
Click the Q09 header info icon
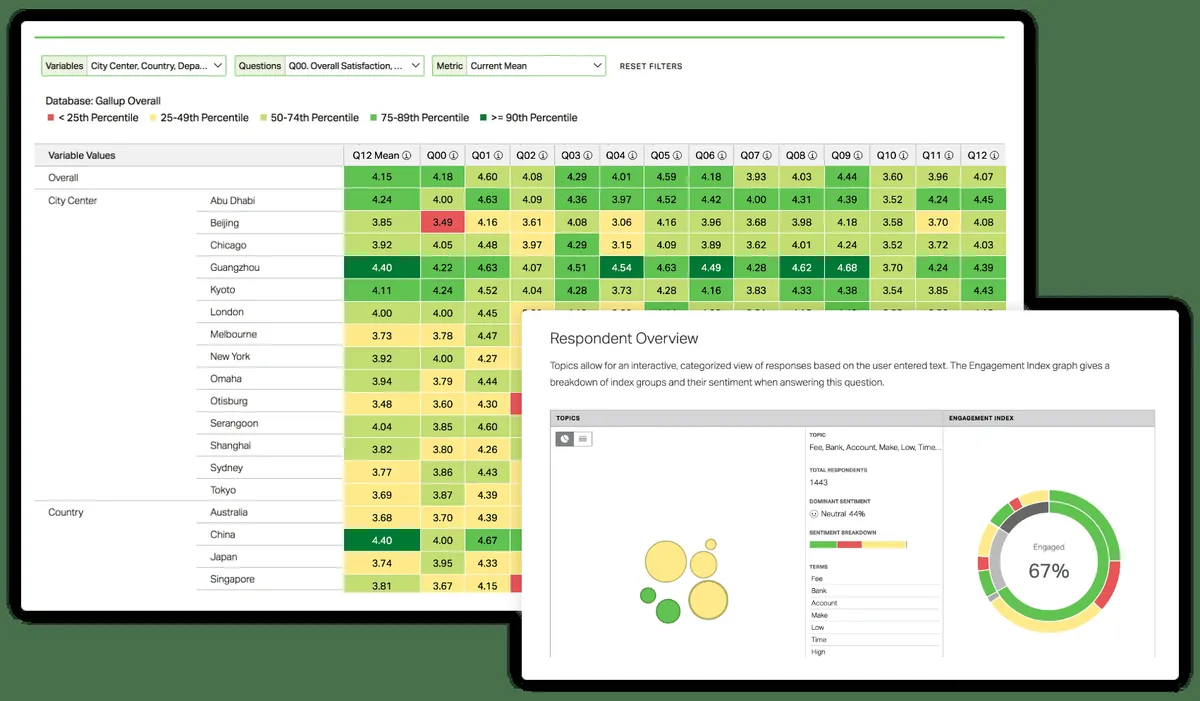(859, 156)
